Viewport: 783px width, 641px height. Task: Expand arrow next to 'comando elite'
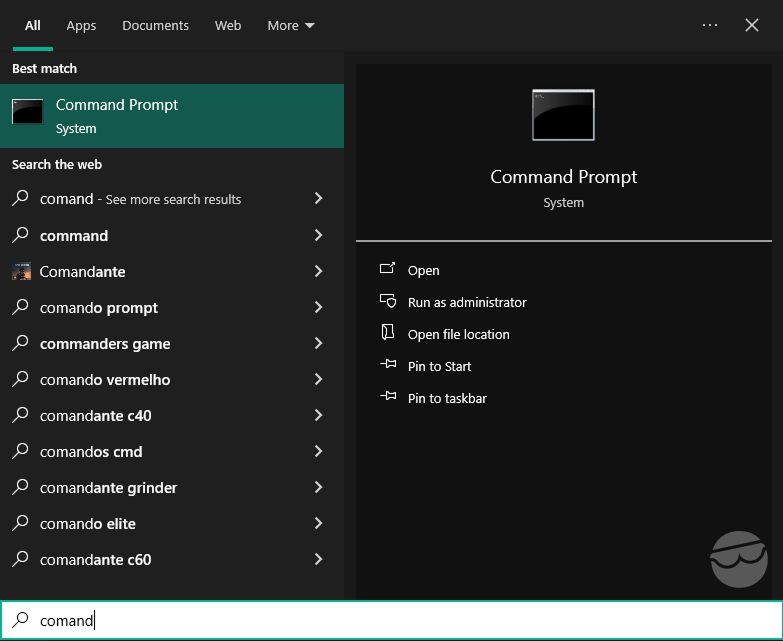pos(319,522)
